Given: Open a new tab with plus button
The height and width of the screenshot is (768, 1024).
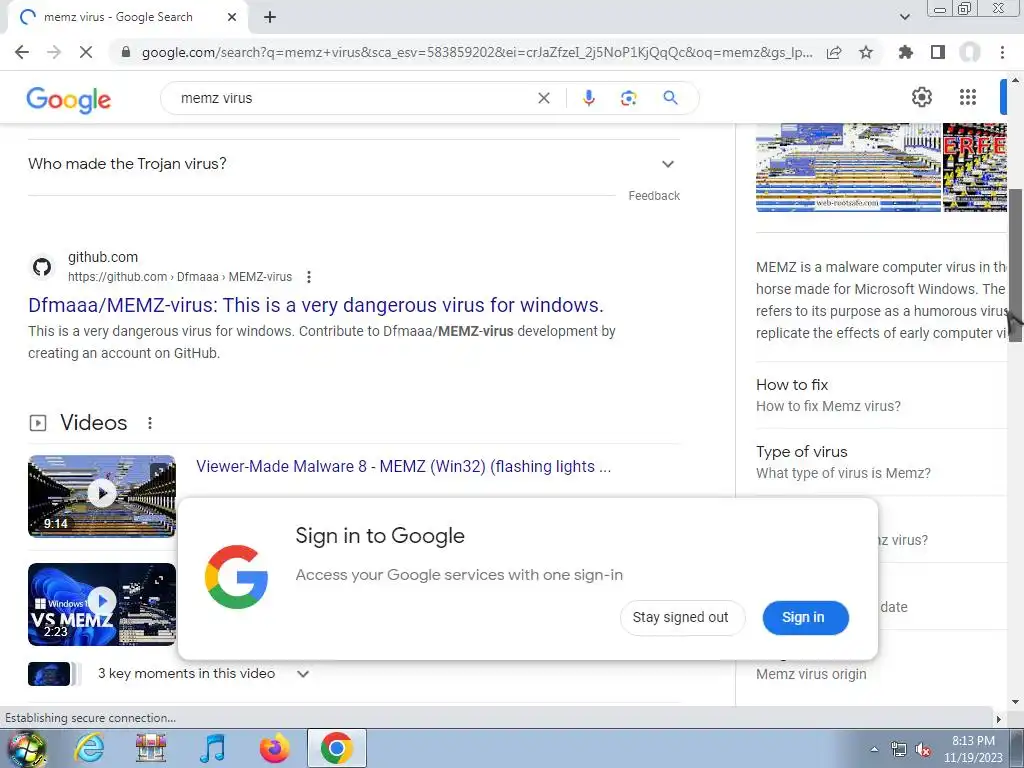Looking at the screenshot, I should pyautogui.click(x=270, y=17).
